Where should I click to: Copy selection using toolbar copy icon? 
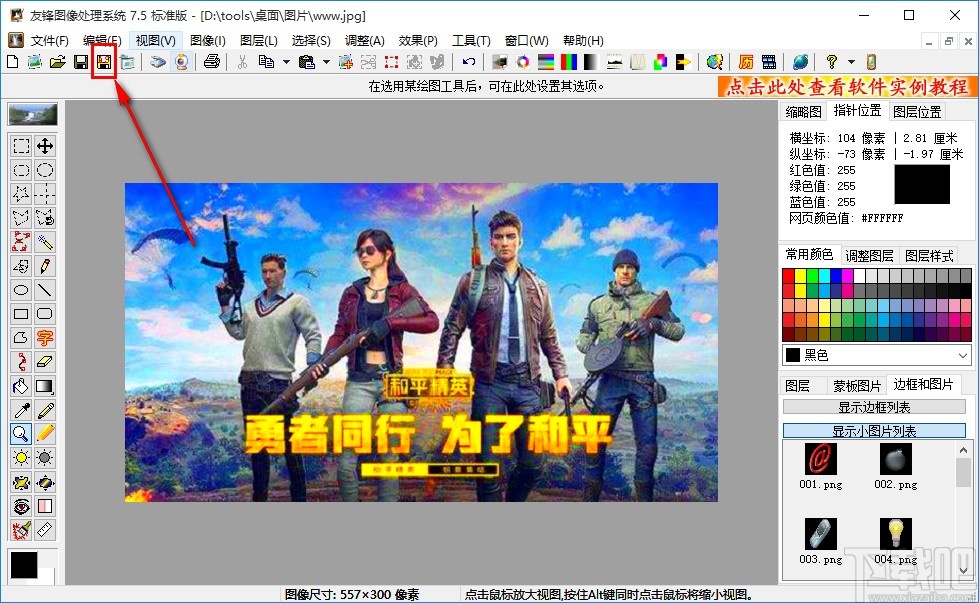click(267, 62)
